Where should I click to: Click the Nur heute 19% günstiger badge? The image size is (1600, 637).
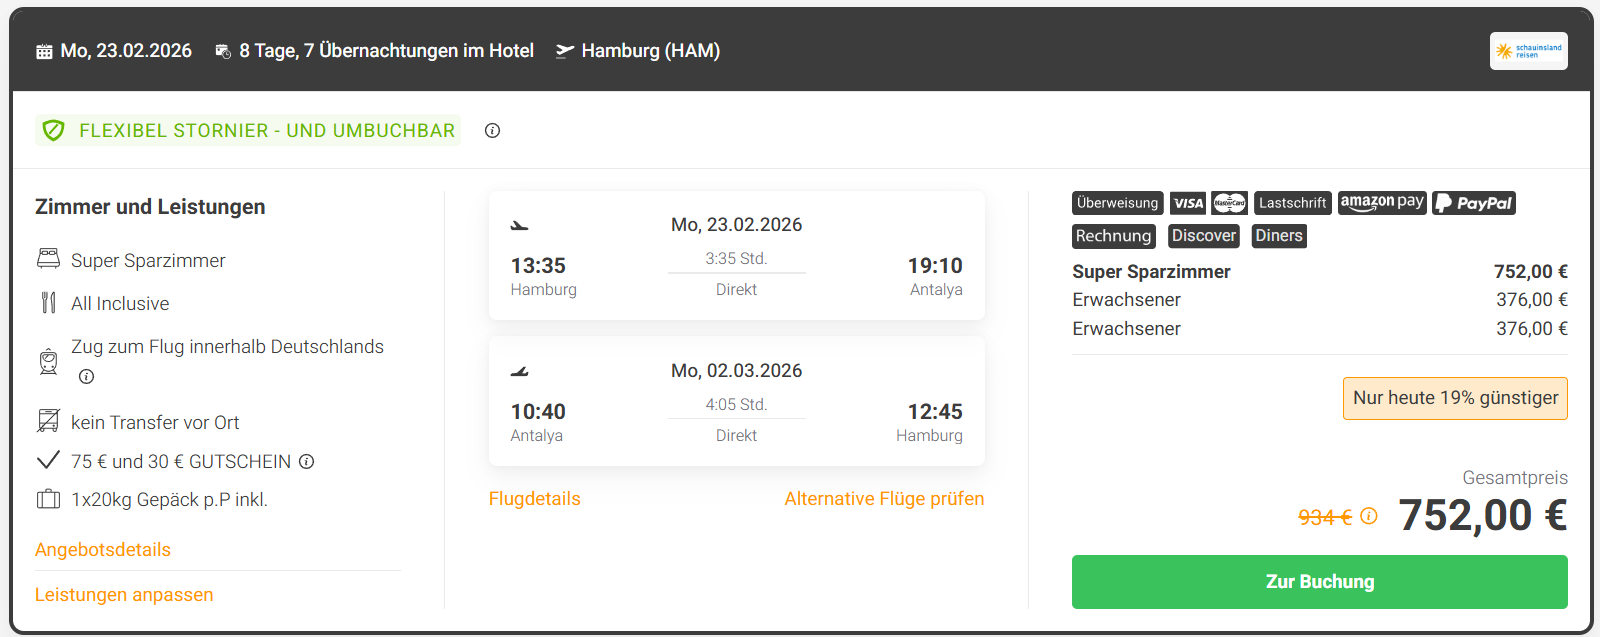(1455, 398)
